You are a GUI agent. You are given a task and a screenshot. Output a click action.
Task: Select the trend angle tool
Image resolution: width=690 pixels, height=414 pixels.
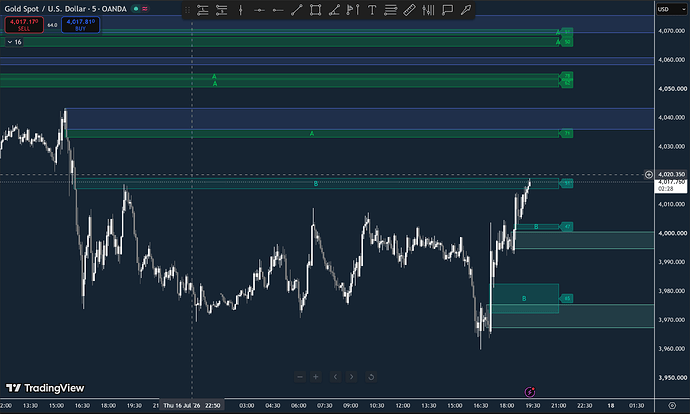[x=334, y=10]
